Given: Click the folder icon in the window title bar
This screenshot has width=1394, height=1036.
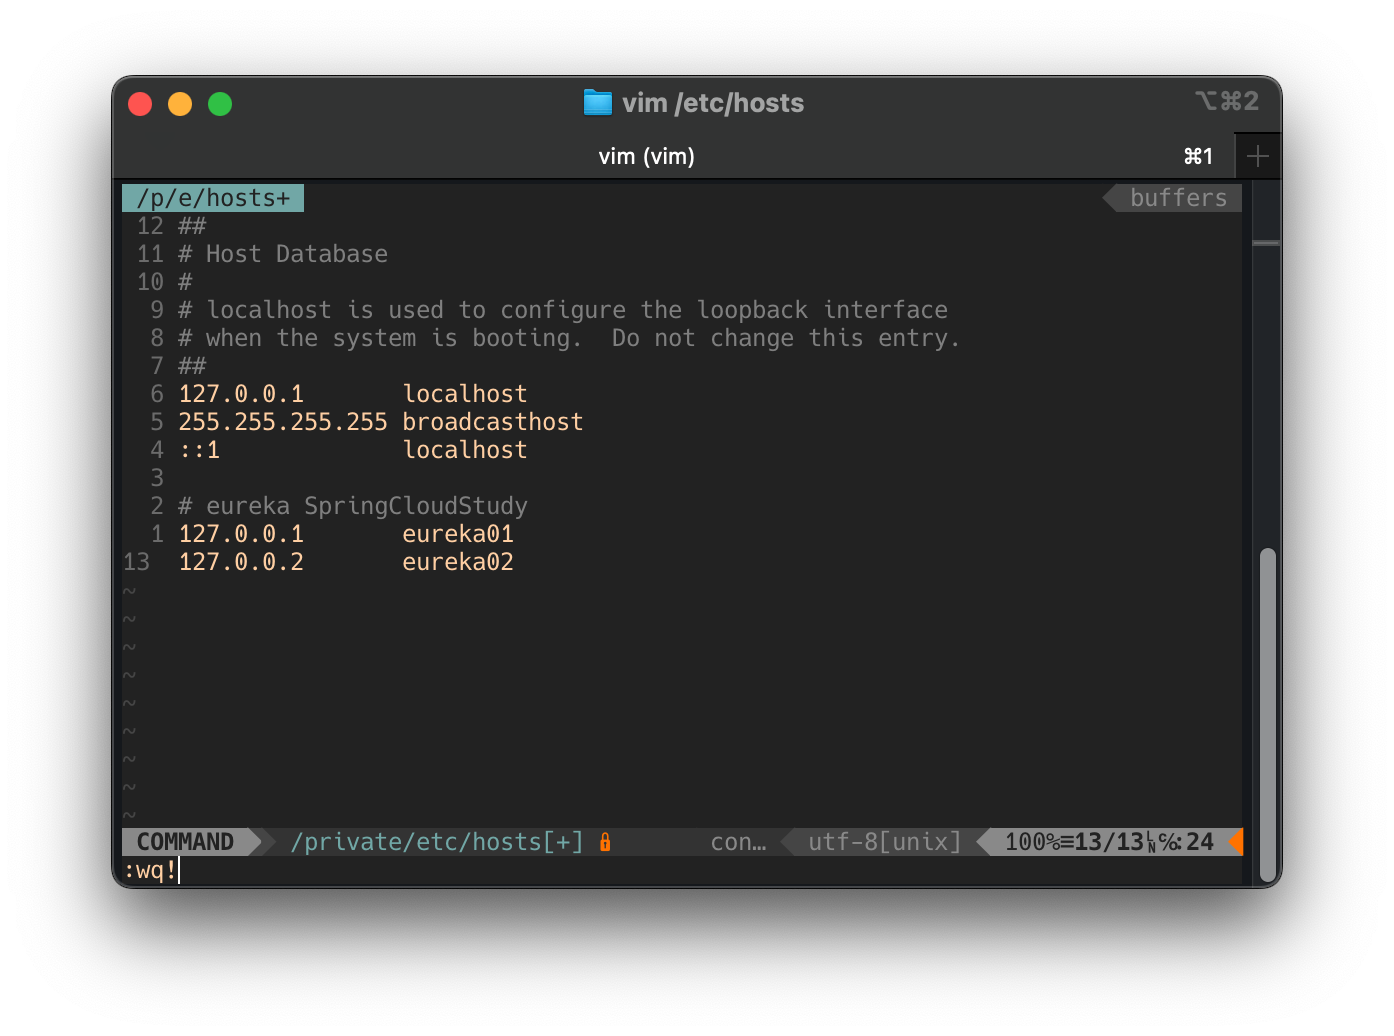Looking at the screenshot, I should [597, 102].
